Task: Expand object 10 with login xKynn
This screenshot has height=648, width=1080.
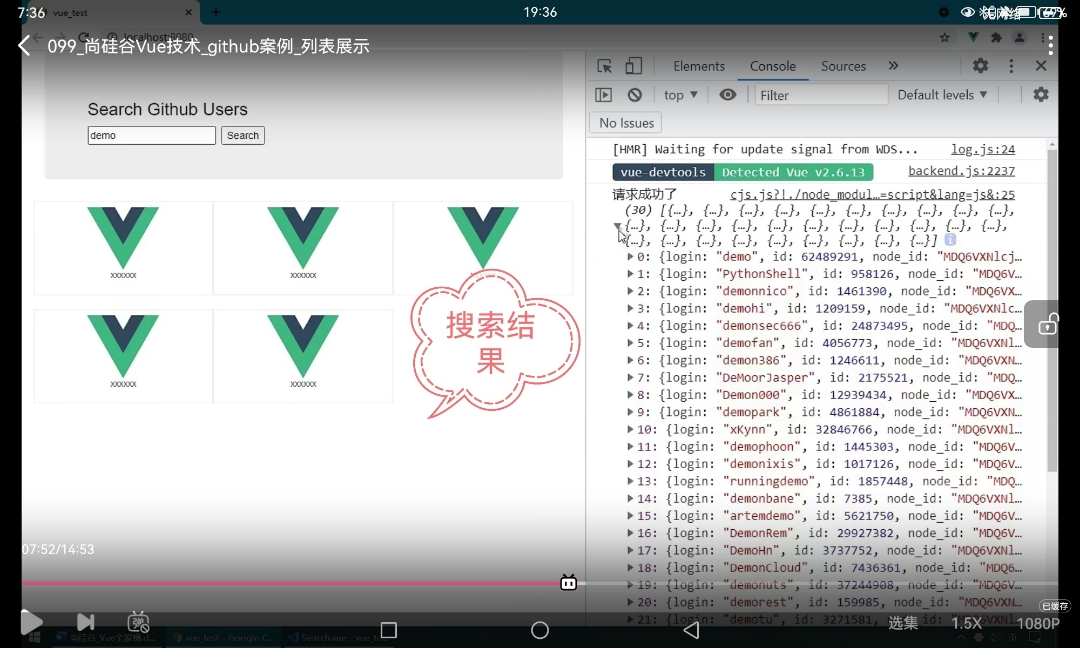Action: [630, 429]
